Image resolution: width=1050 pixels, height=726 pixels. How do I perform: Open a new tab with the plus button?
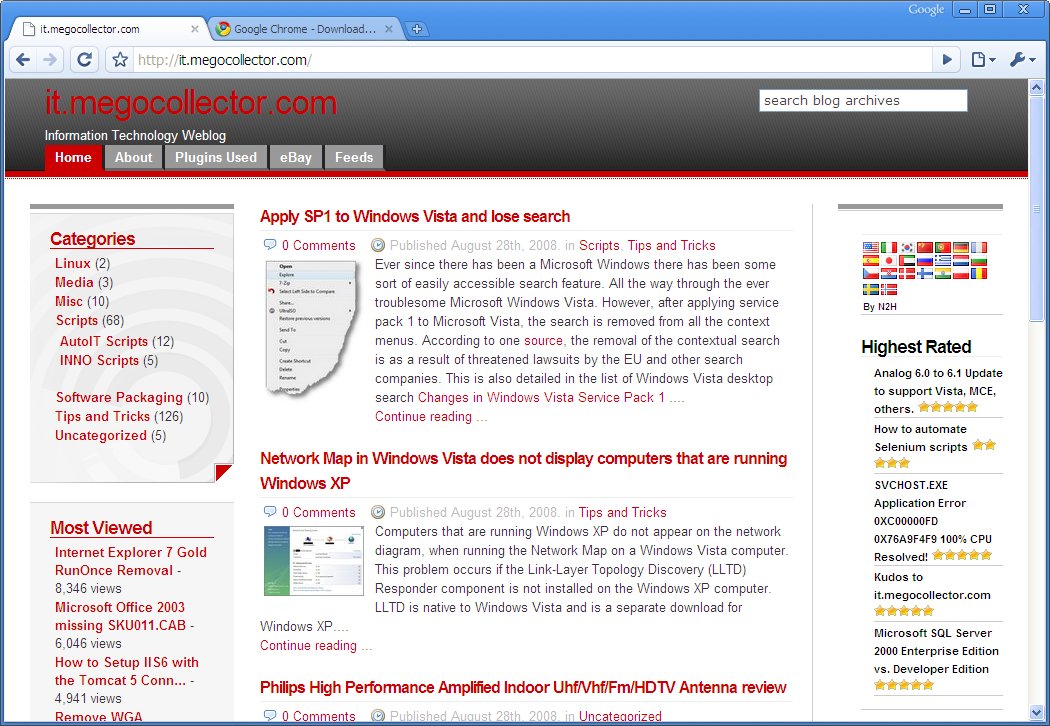click(x=417, y=29)
